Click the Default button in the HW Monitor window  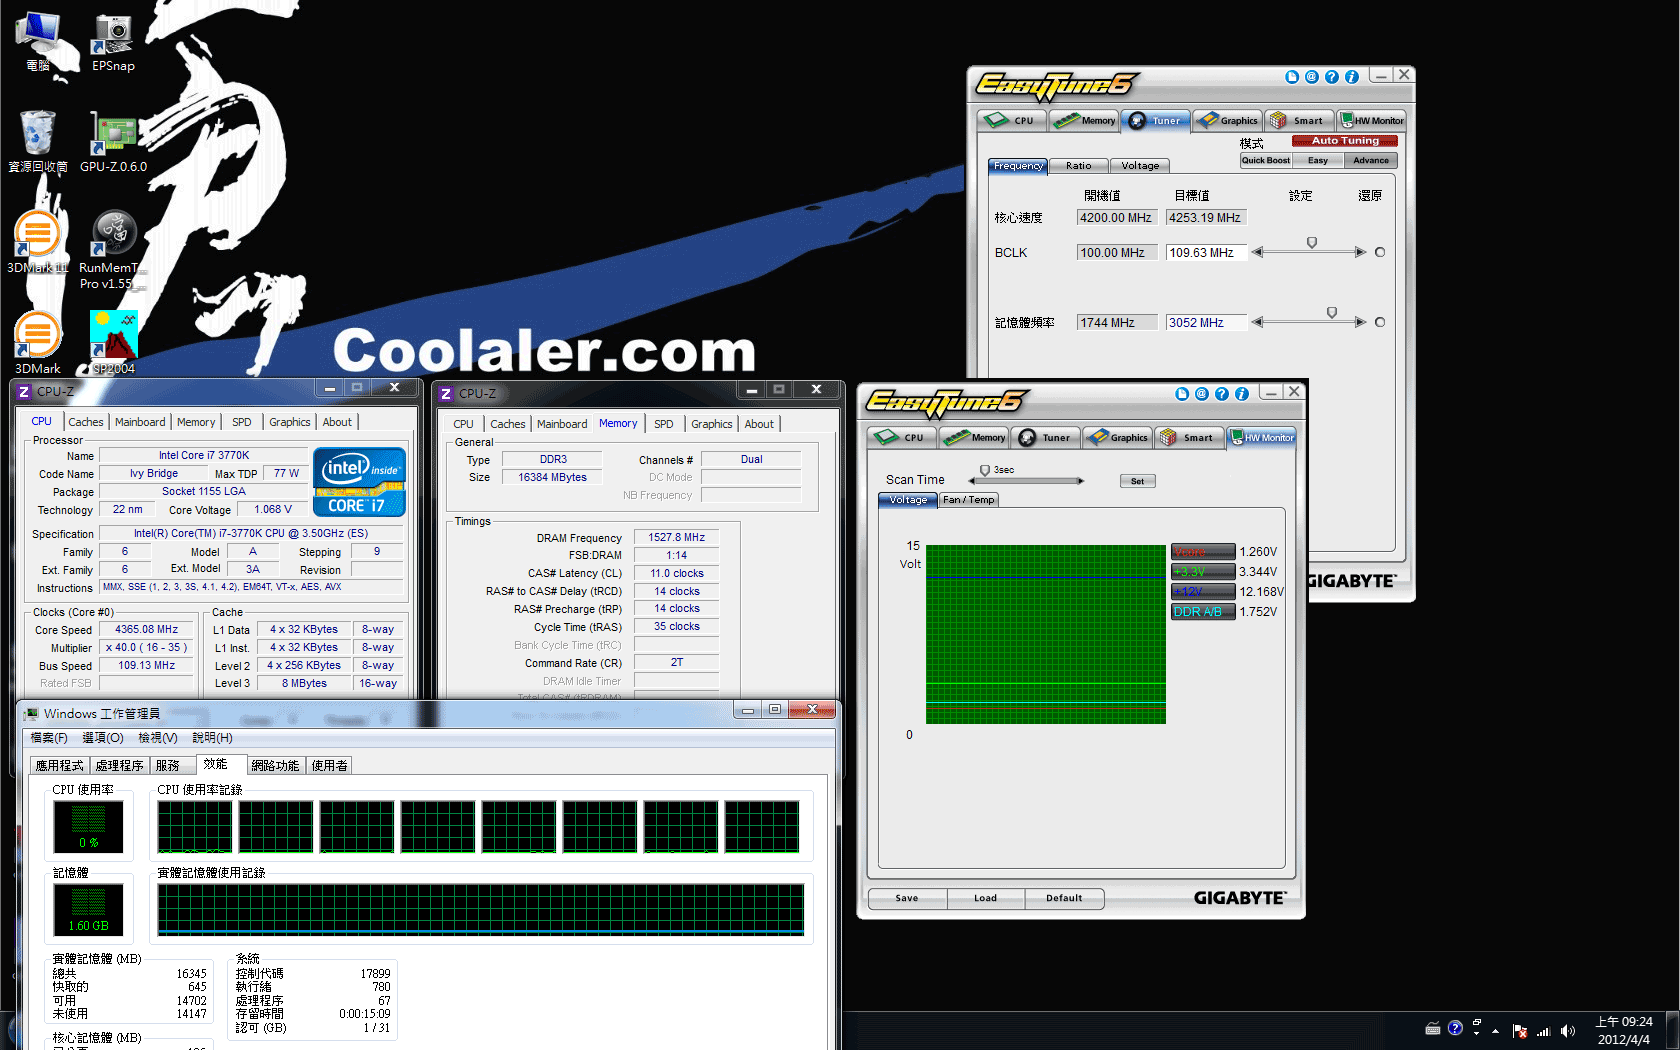coord(1064,898)
